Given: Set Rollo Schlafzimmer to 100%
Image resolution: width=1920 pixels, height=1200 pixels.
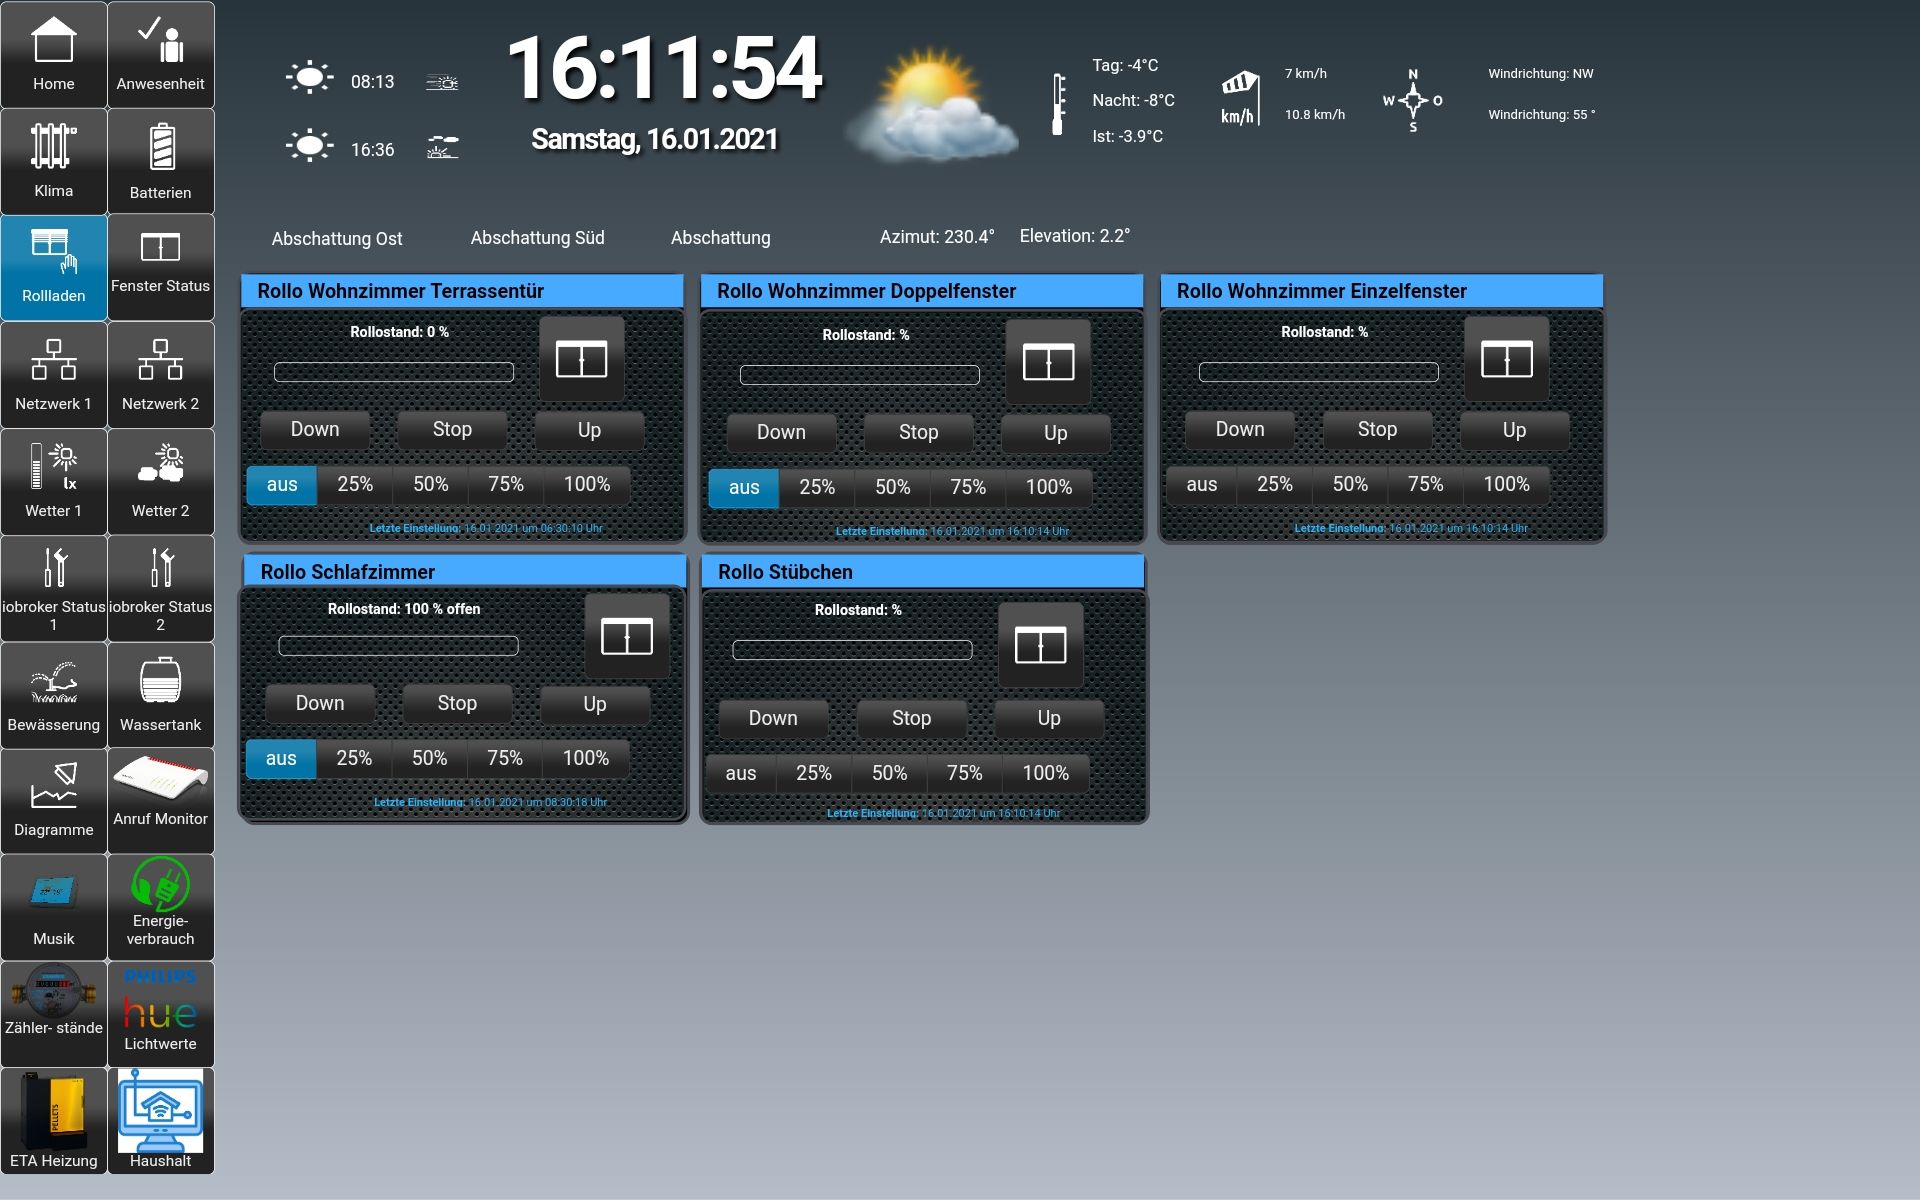Looking at the screenshot, I should [x=585, y=759].
